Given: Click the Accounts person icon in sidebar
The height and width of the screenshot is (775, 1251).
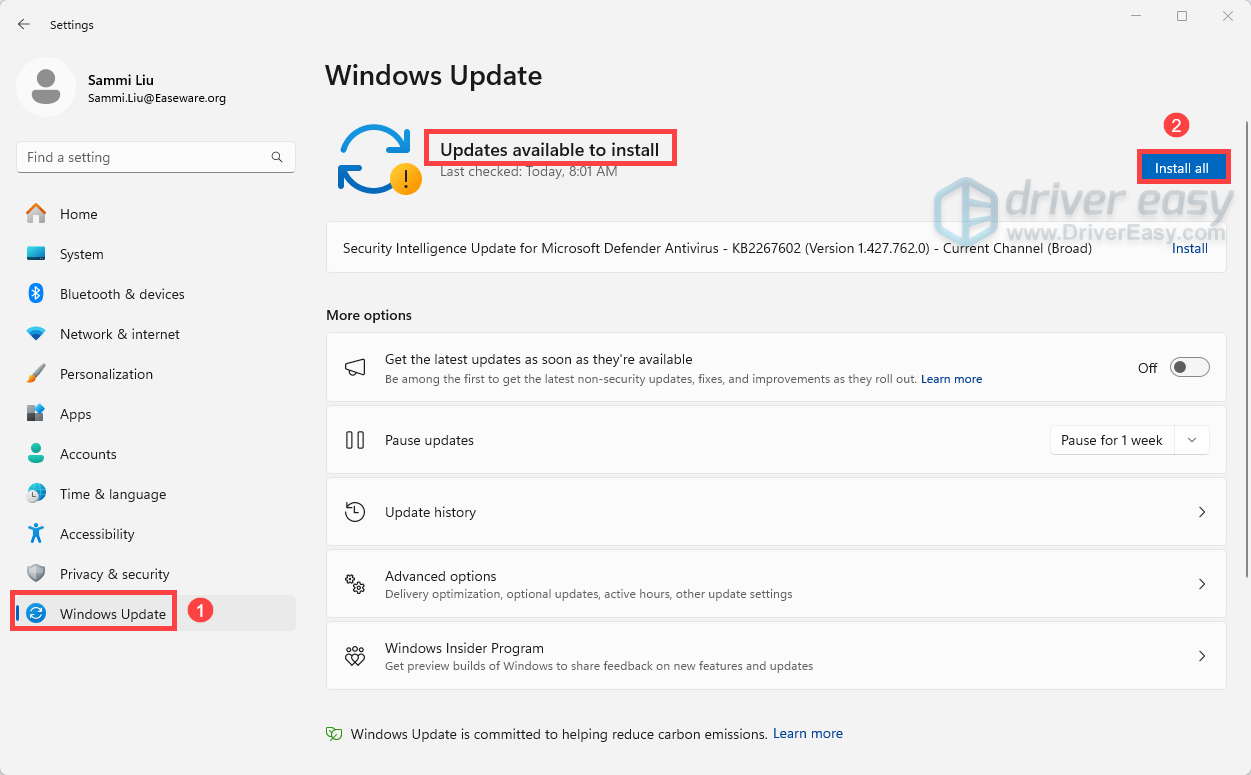Looking at the screenshot, I should 36,454.
